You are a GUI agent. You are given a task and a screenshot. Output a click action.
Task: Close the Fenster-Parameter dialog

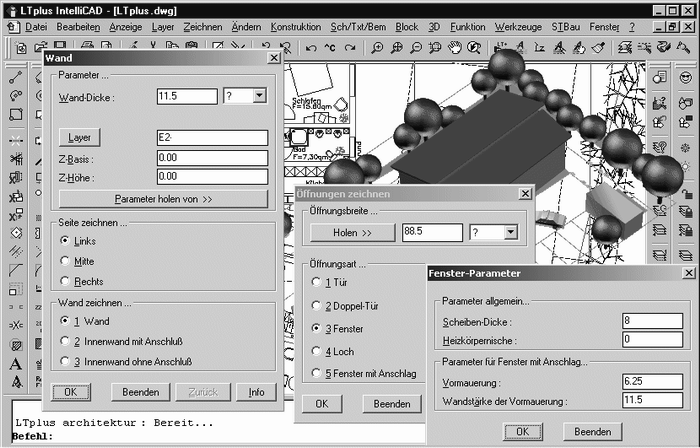point(689,273)
